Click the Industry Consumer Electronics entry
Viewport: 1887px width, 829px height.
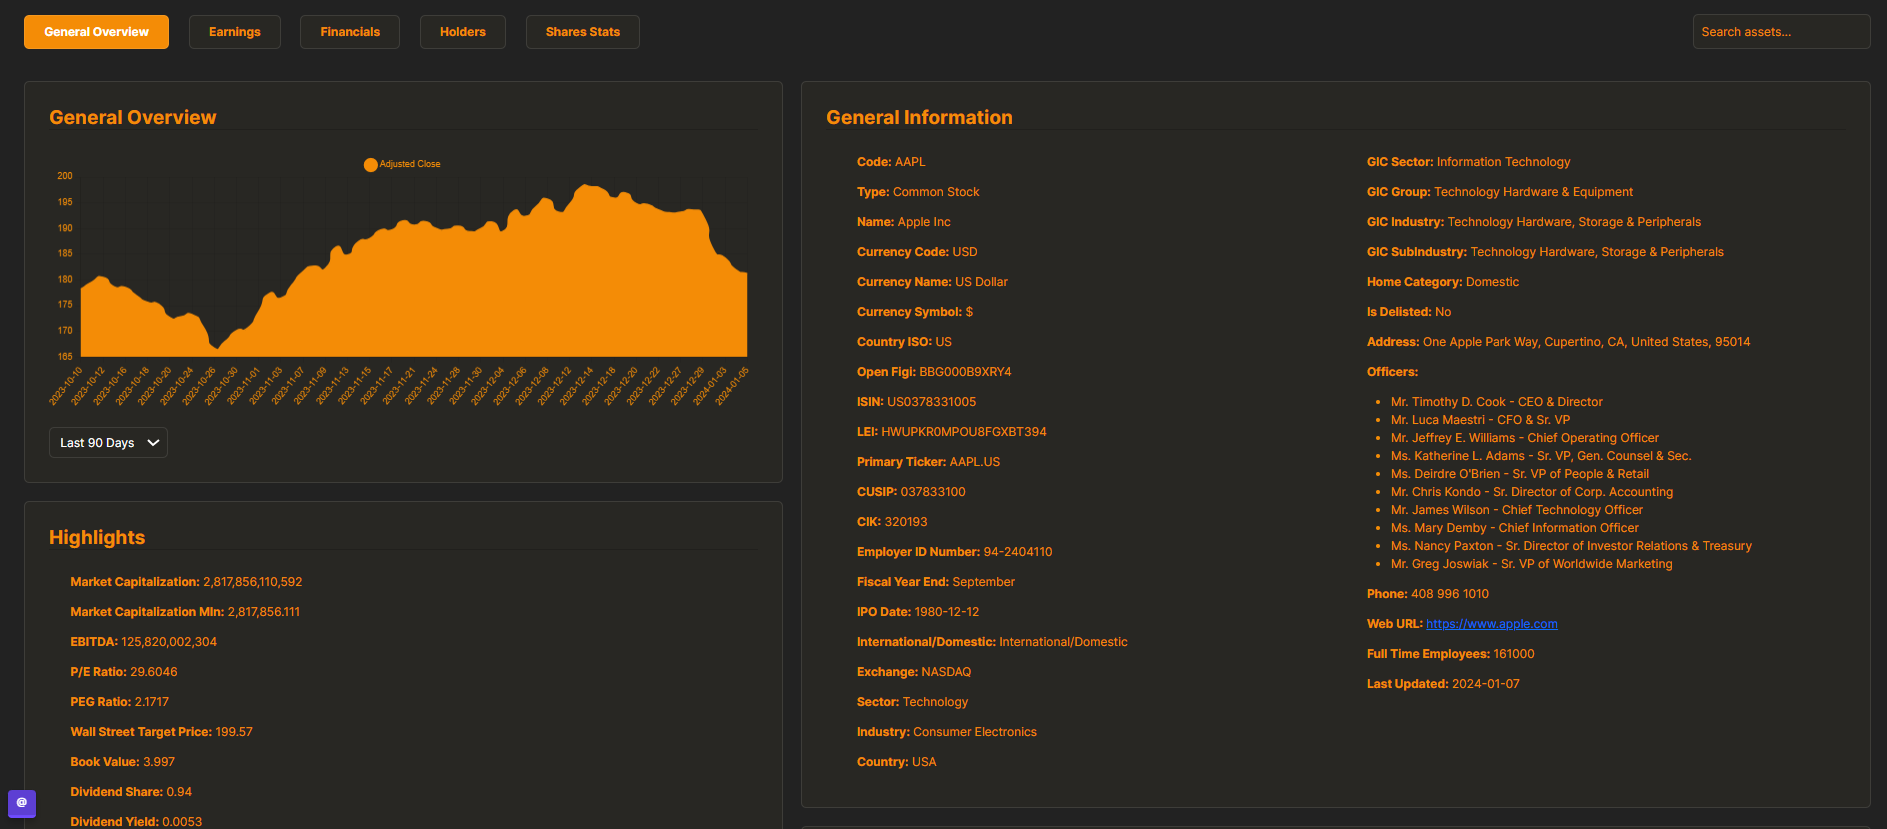coord(947,732)
